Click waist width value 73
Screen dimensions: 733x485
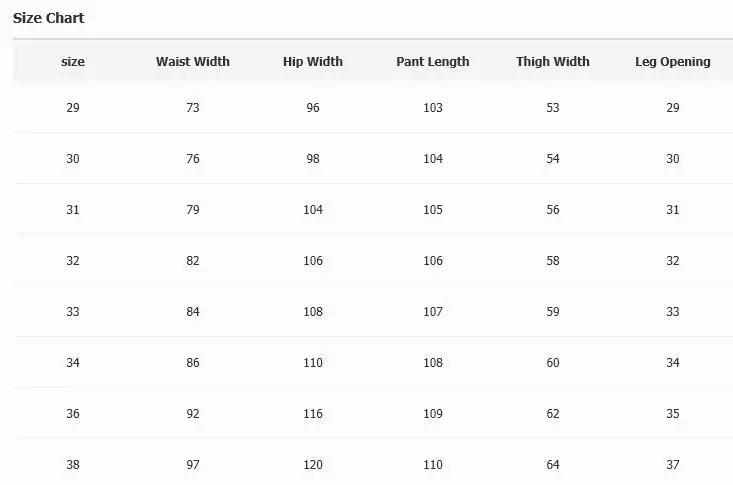tap(193, 108)
